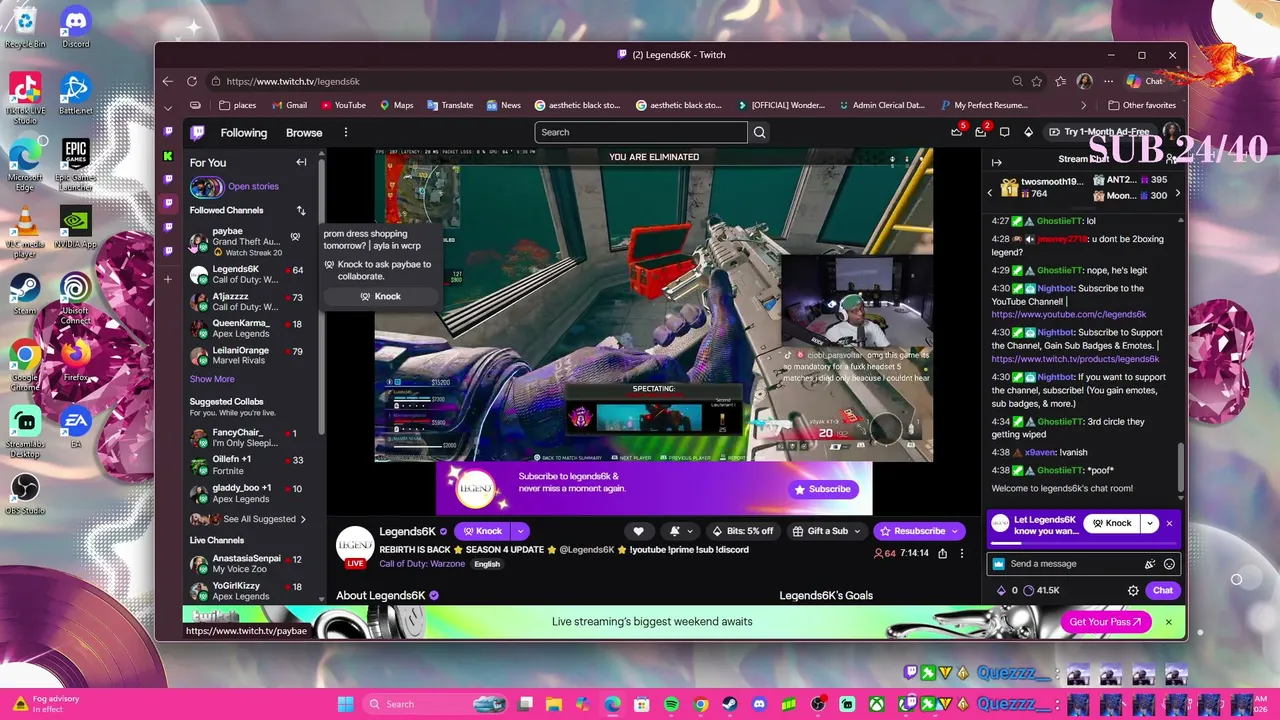Open Legends6K profile avatar under stream
Screen dimensions: 1280x720
(x=355, y=545)
